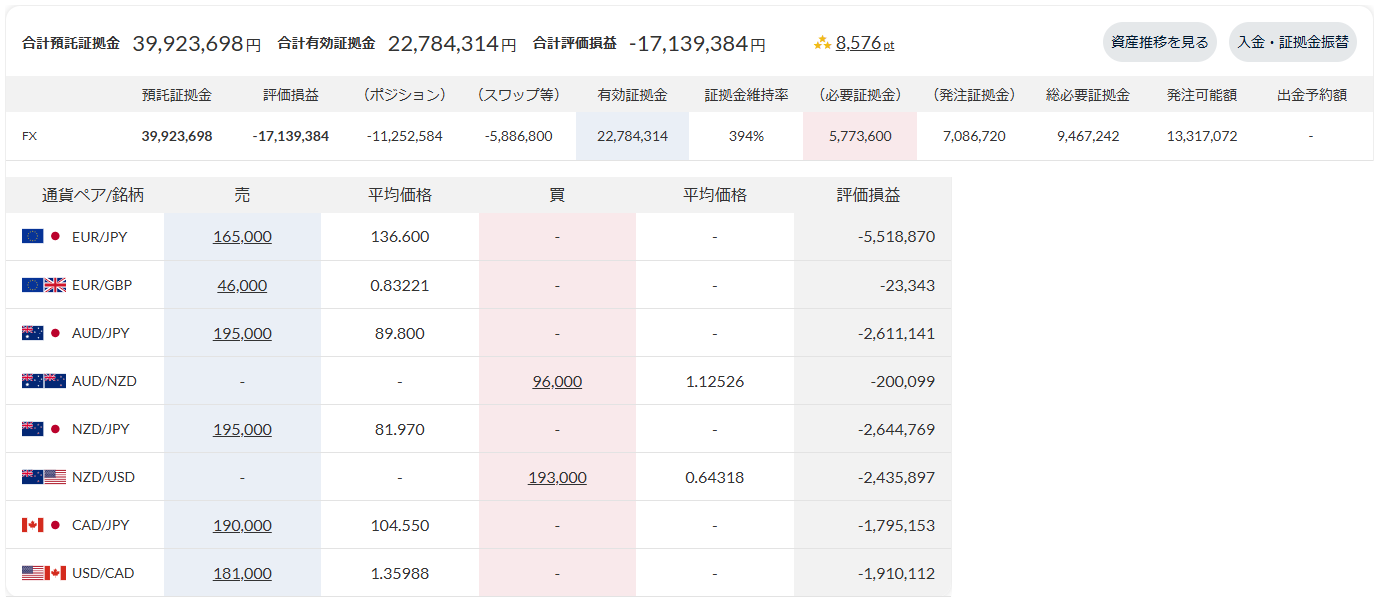Click the NZD/USD flag pair icon
The width and height of the screenshot is (1379, 602).
(43, 477)
